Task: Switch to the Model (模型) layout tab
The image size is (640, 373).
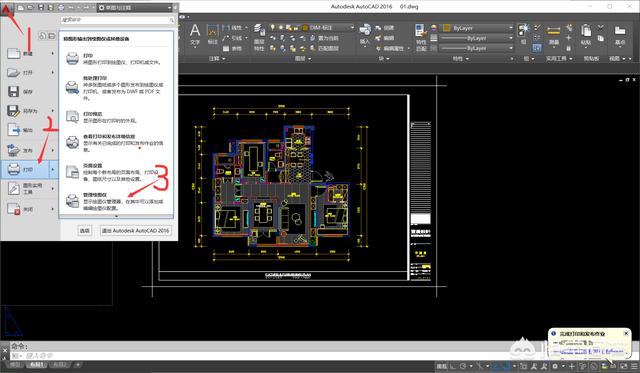Action: (15, 364)
